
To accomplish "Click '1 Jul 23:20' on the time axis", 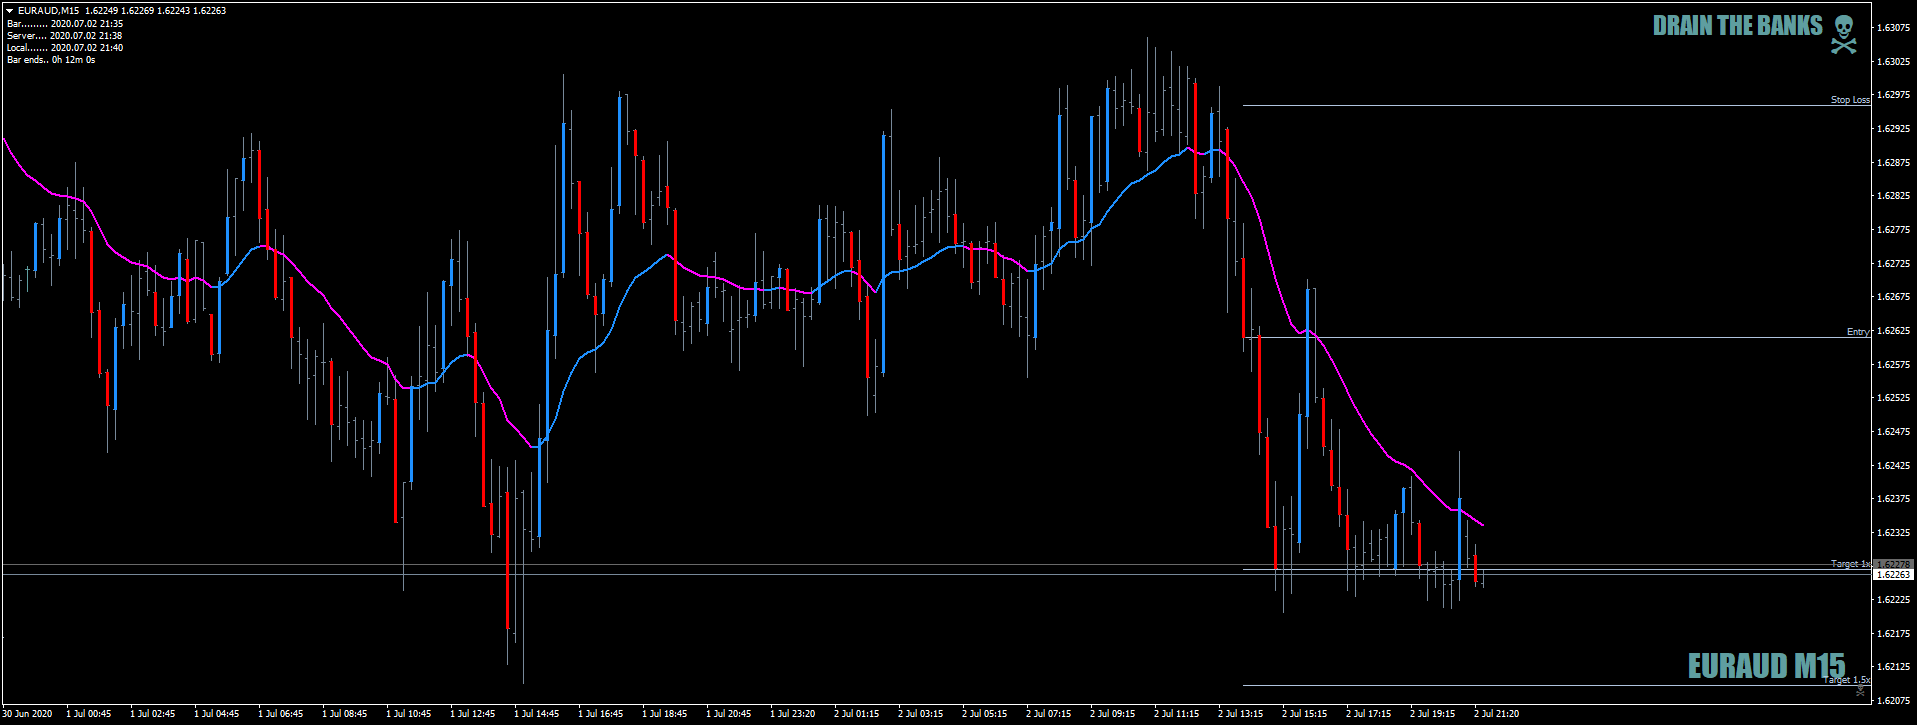I will click(792, 714).
